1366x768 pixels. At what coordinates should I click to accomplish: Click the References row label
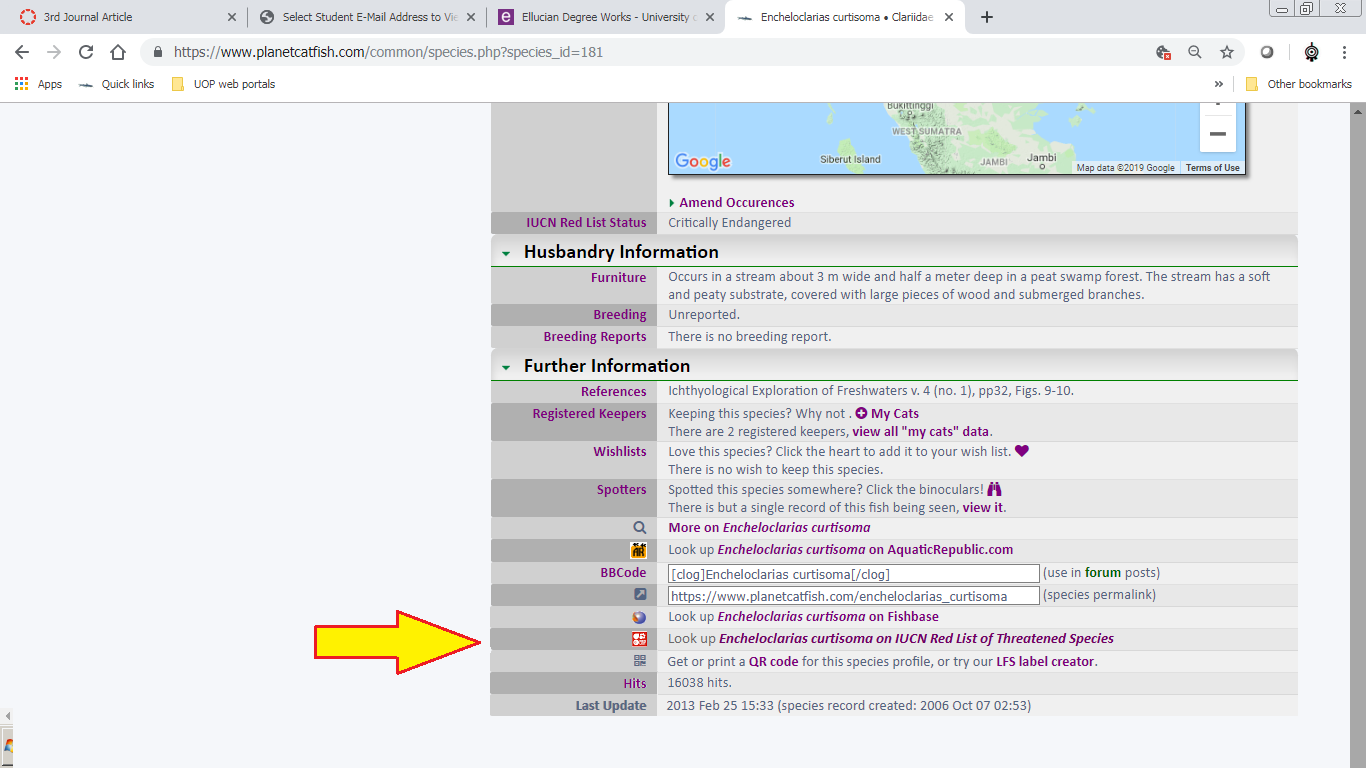pyautogui.click(x=614, y=391)
